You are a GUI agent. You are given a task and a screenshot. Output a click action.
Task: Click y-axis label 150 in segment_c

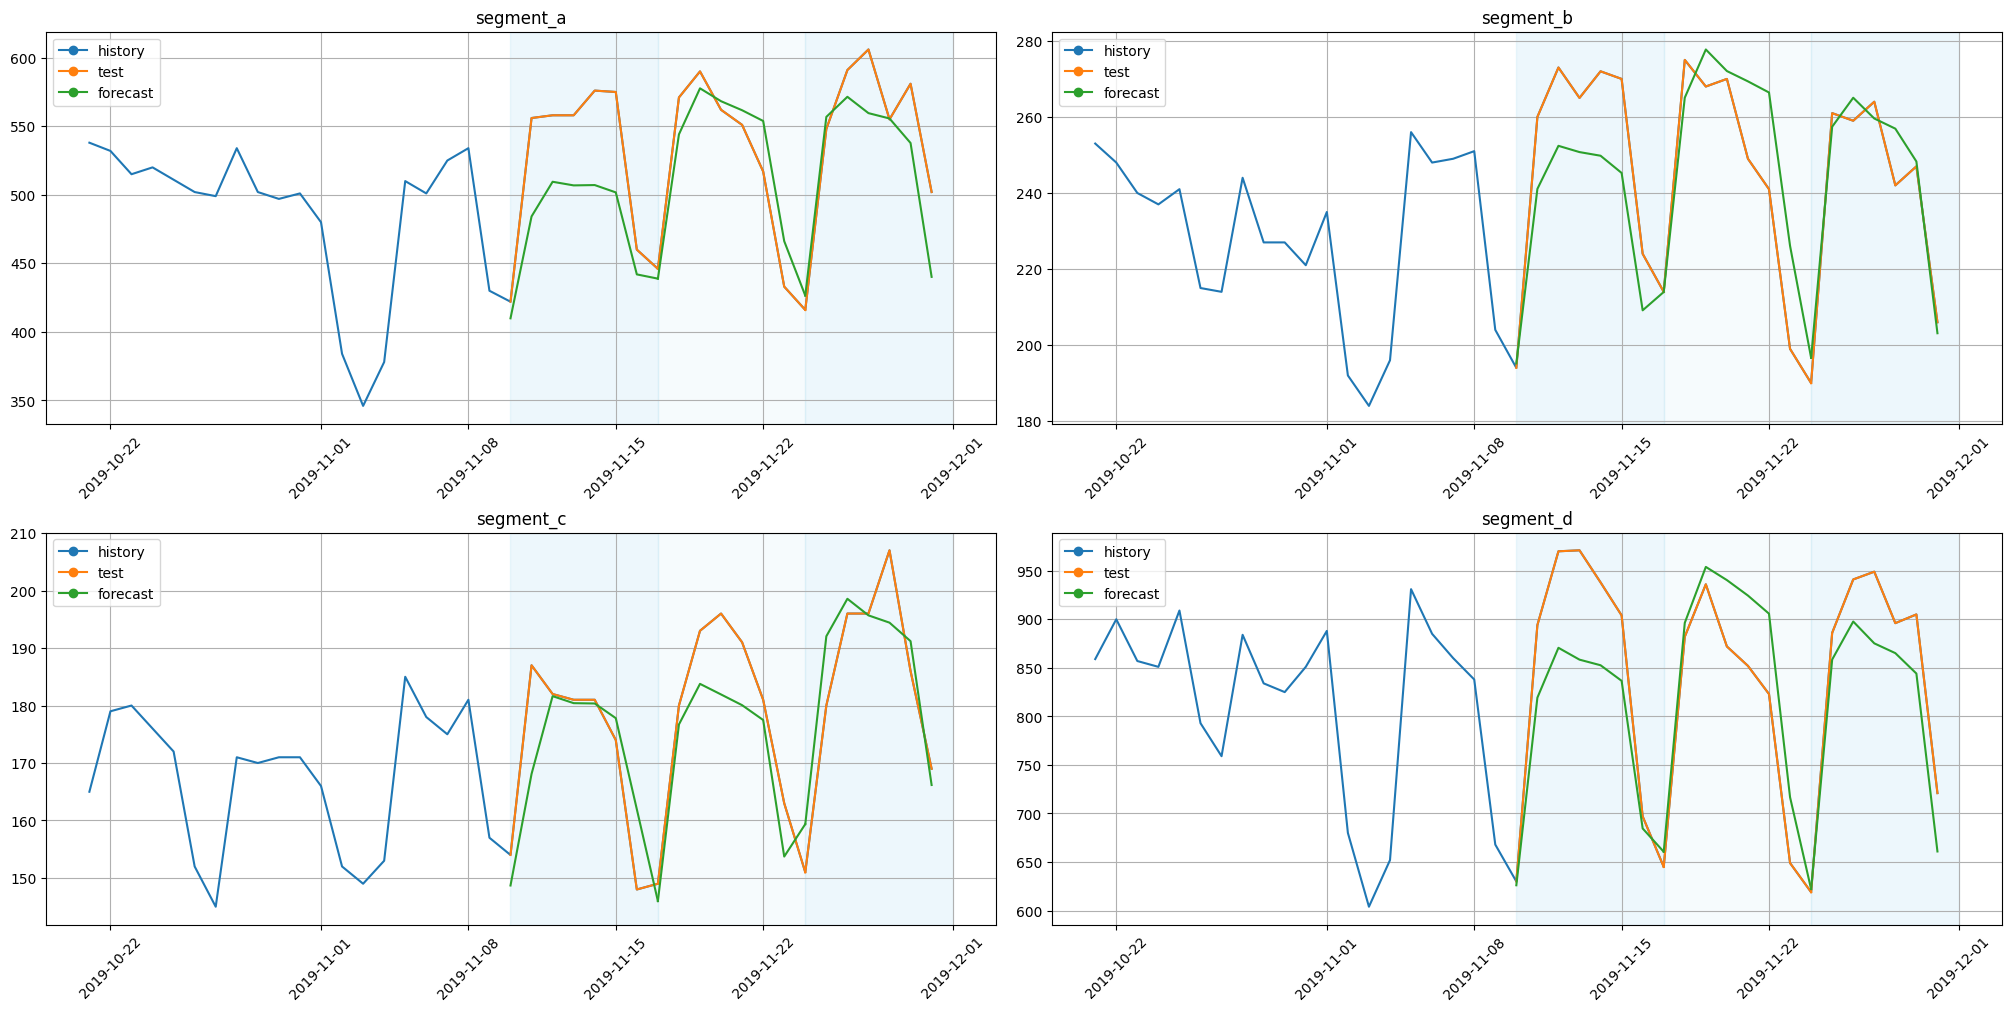24,878
